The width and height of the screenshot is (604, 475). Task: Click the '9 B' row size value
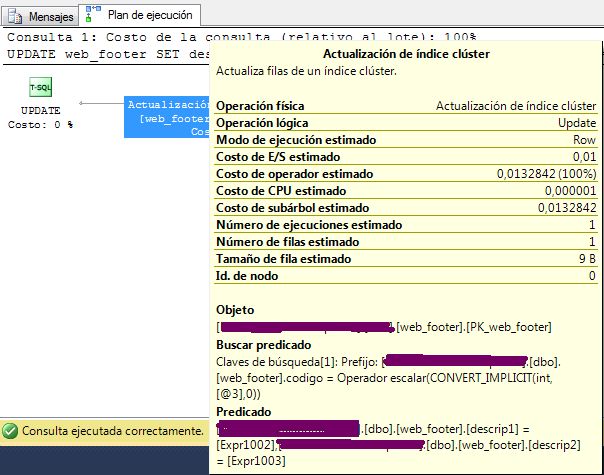(x=587, y=258)
